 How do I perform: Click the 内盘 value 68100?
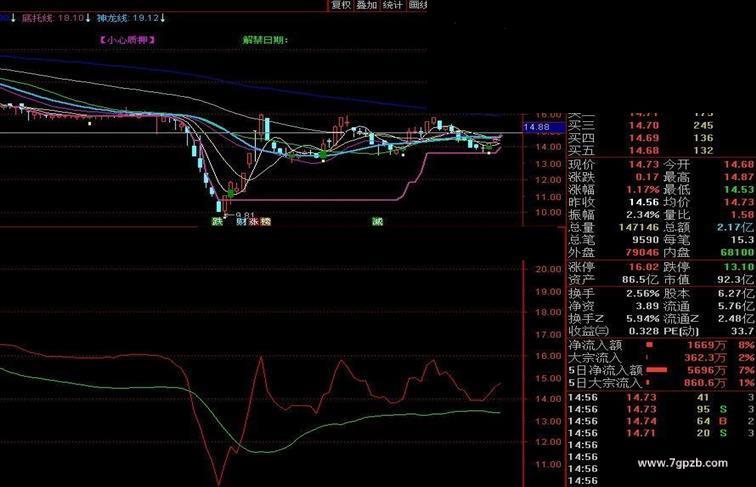pos(738,252)
